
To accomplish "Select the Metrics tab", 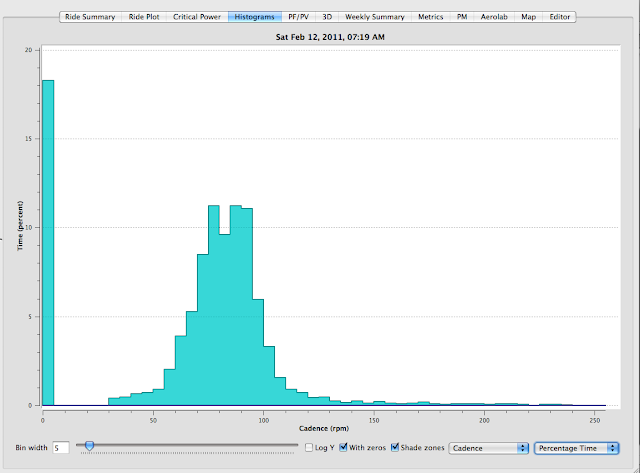I will coord(431,17).
